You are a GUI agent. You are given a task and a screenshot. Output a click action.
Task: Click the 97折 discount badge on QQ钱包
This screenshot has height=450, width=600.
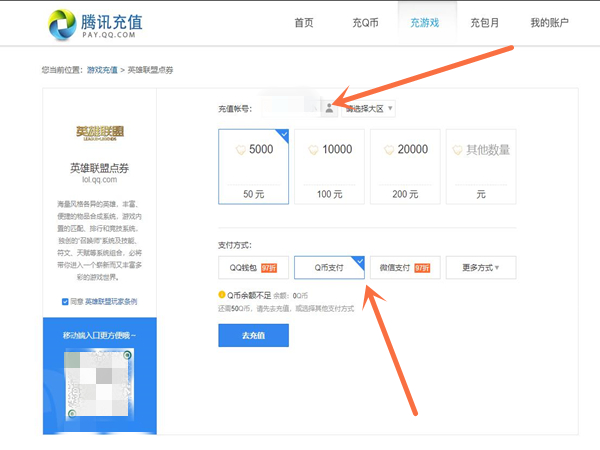(268, 268)
